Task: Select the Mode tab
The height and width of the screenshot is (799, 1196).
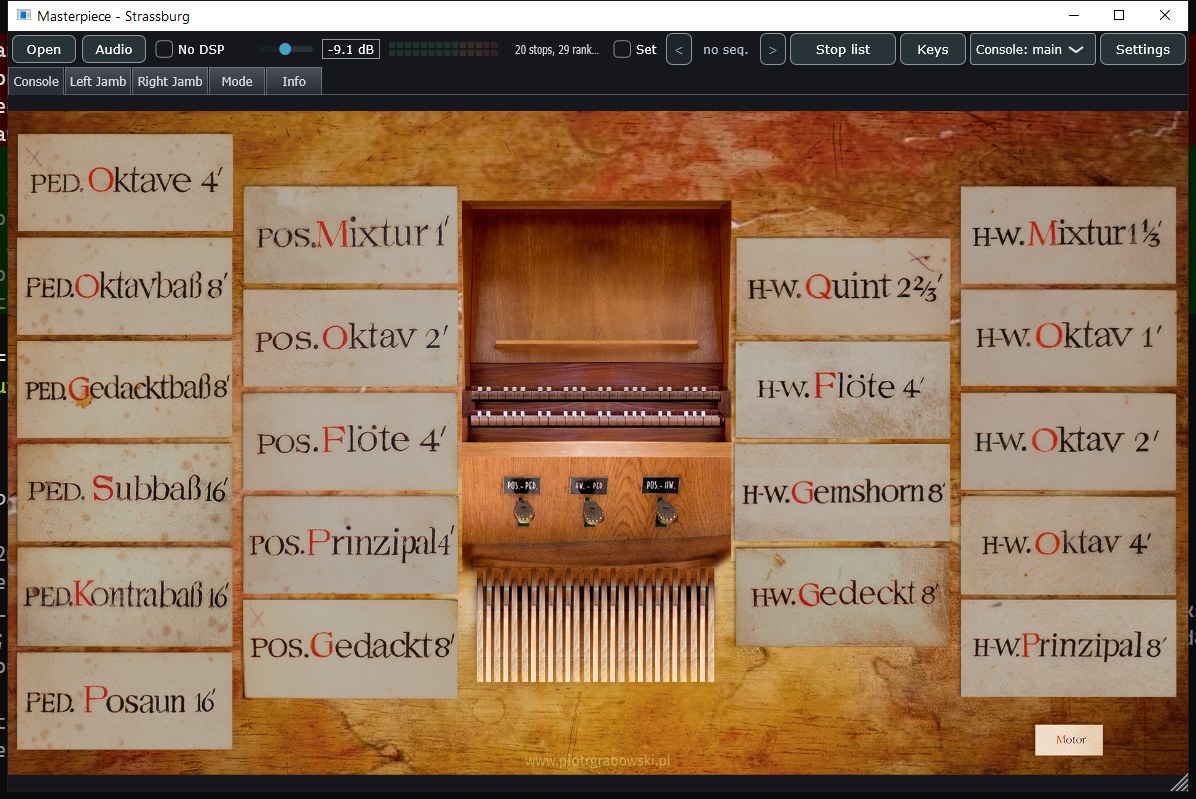Action: (236, 82)
